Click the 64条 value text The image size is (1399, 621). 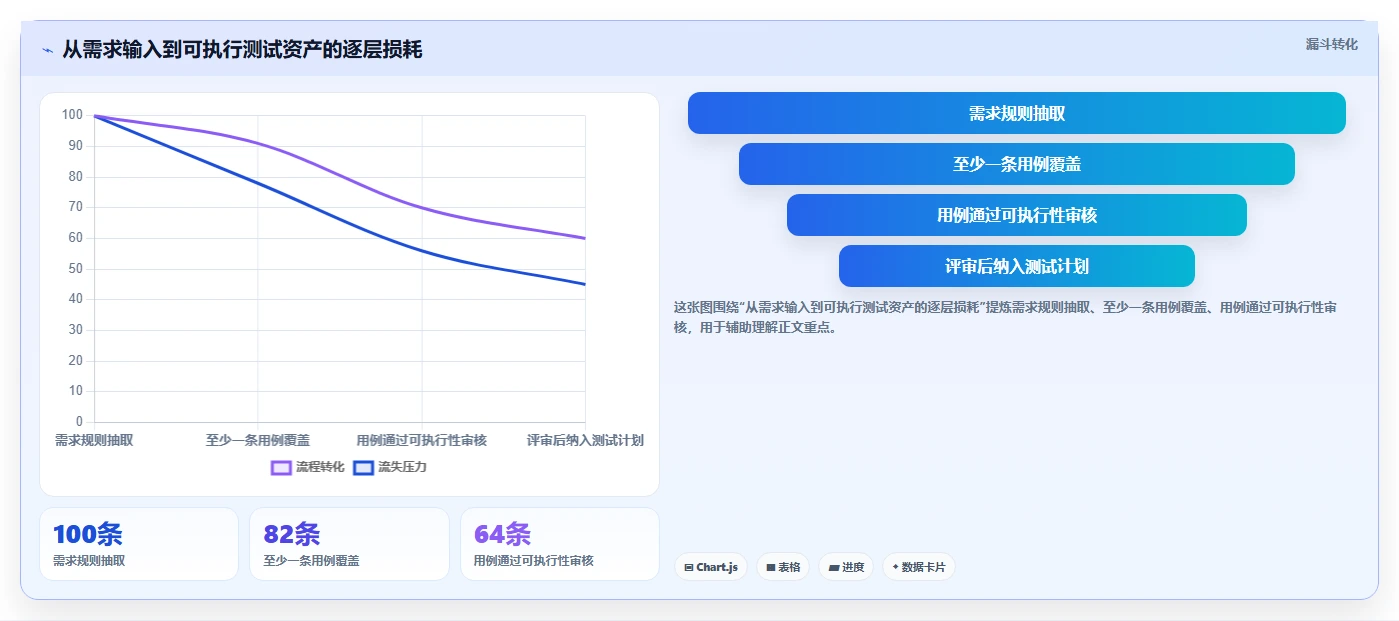[x=502, y=534]
